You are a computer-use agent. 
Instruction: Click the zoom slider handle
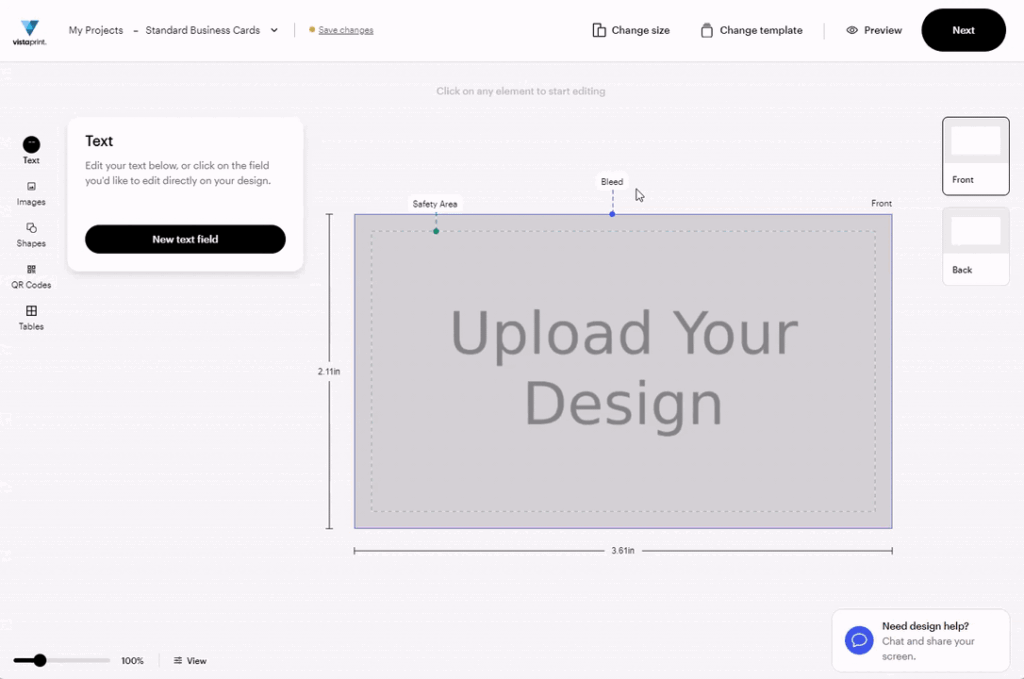pos(40,661)
